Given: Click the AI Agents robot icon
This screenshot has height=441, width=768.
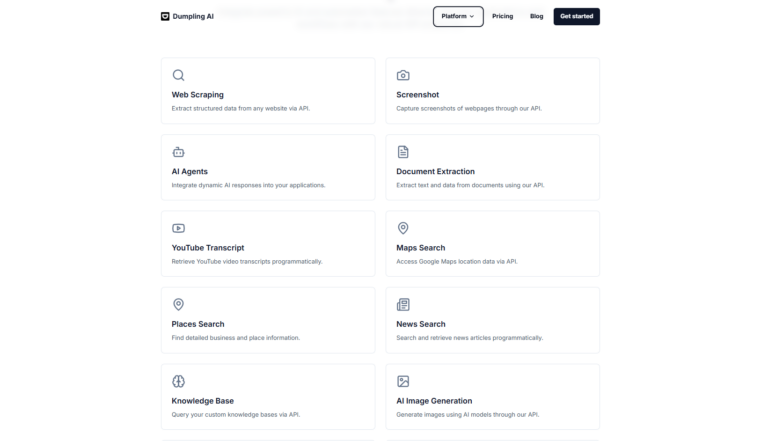Looking at the screenshot, I should coord(178,152).
